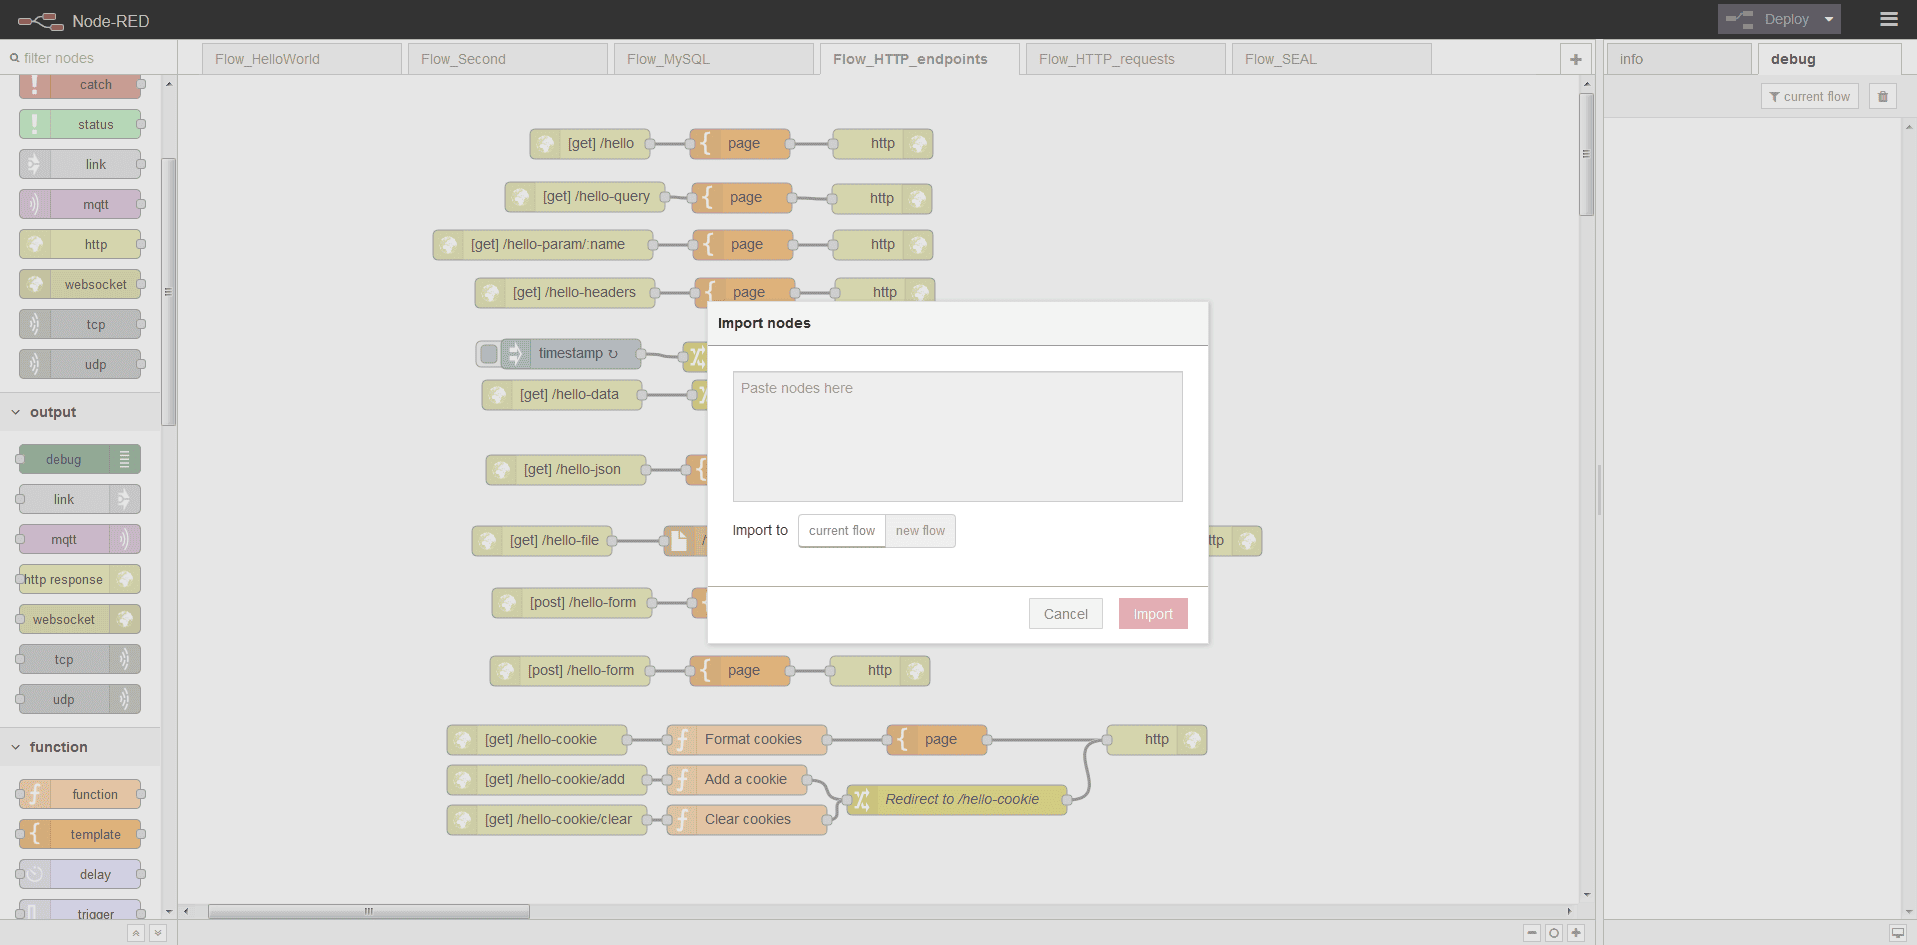Open the hamburger main menu
Screen dimensions: 1917x945
tap(1888, 19)
